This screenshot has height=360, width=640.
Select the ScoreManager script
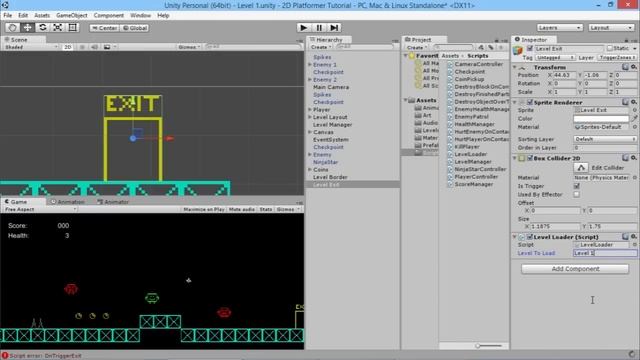(473, 184)
